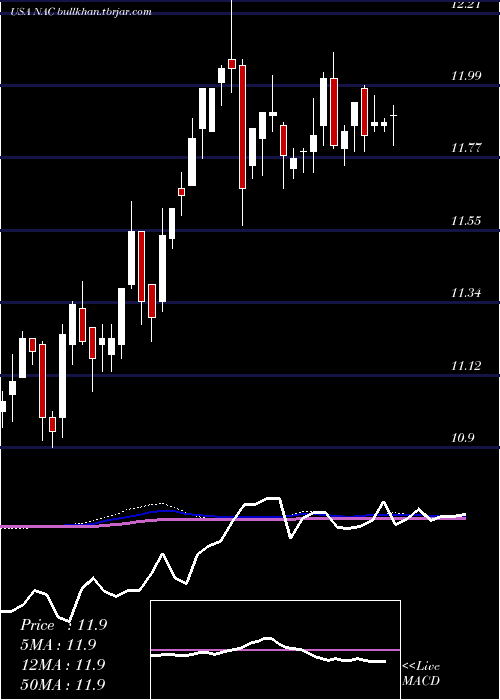Viewport: 500px width, 700px height.
Task: Click the 11.99 price axis label
Action: click(466, 75)
